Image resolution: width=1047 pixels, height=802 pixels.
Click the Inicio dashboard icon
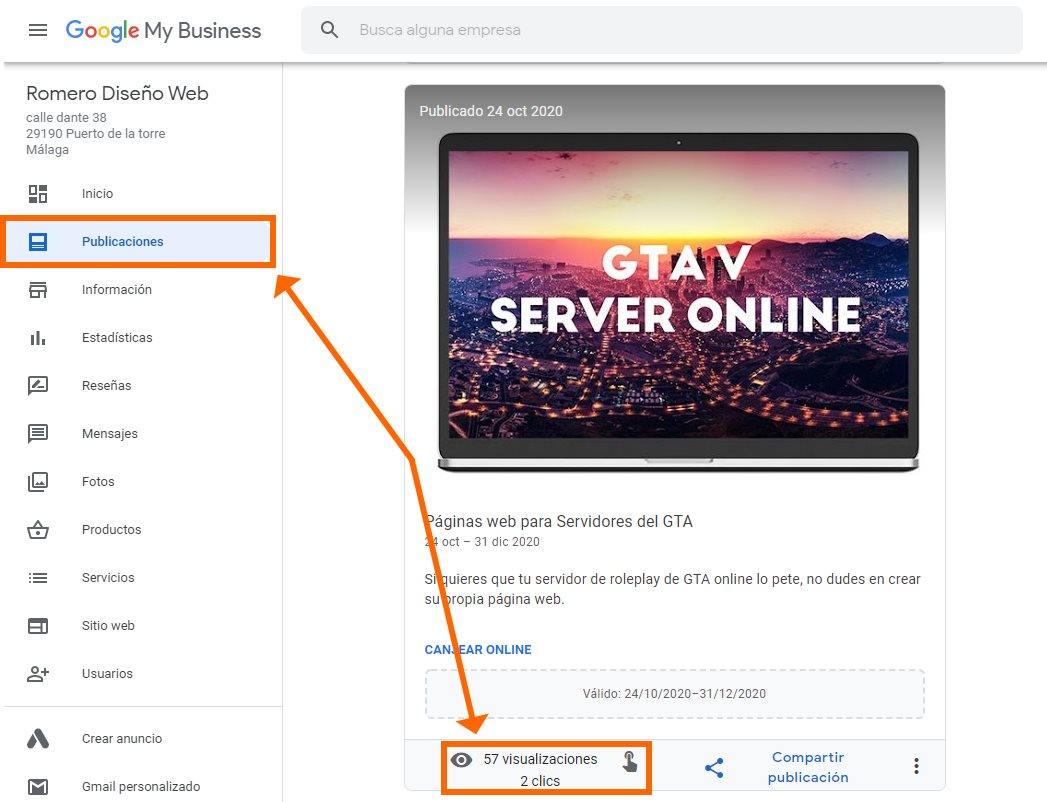coord(38,194)
